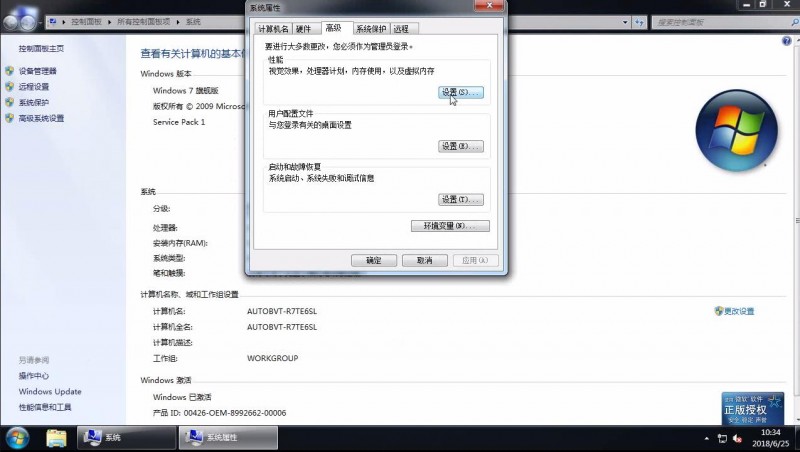This screenshot has height=452, width=800.
Task: Cancel dialog with 取消 button
Action: click(424, 260)
